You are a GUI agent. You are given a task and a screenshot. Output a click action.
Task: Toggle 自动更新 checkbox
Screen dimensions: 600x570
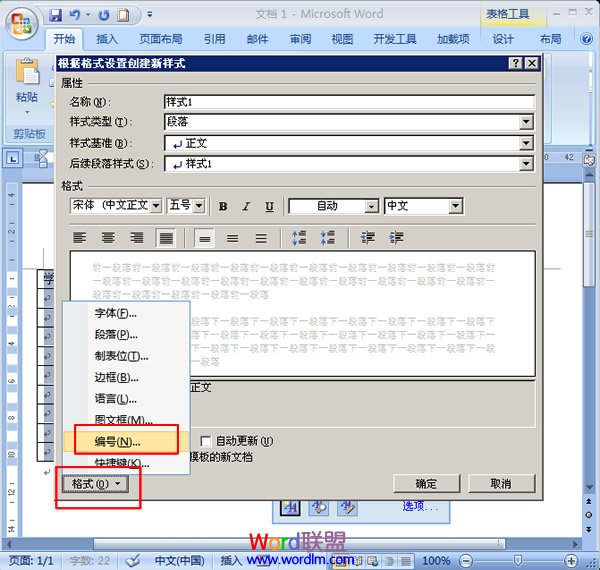205,441
